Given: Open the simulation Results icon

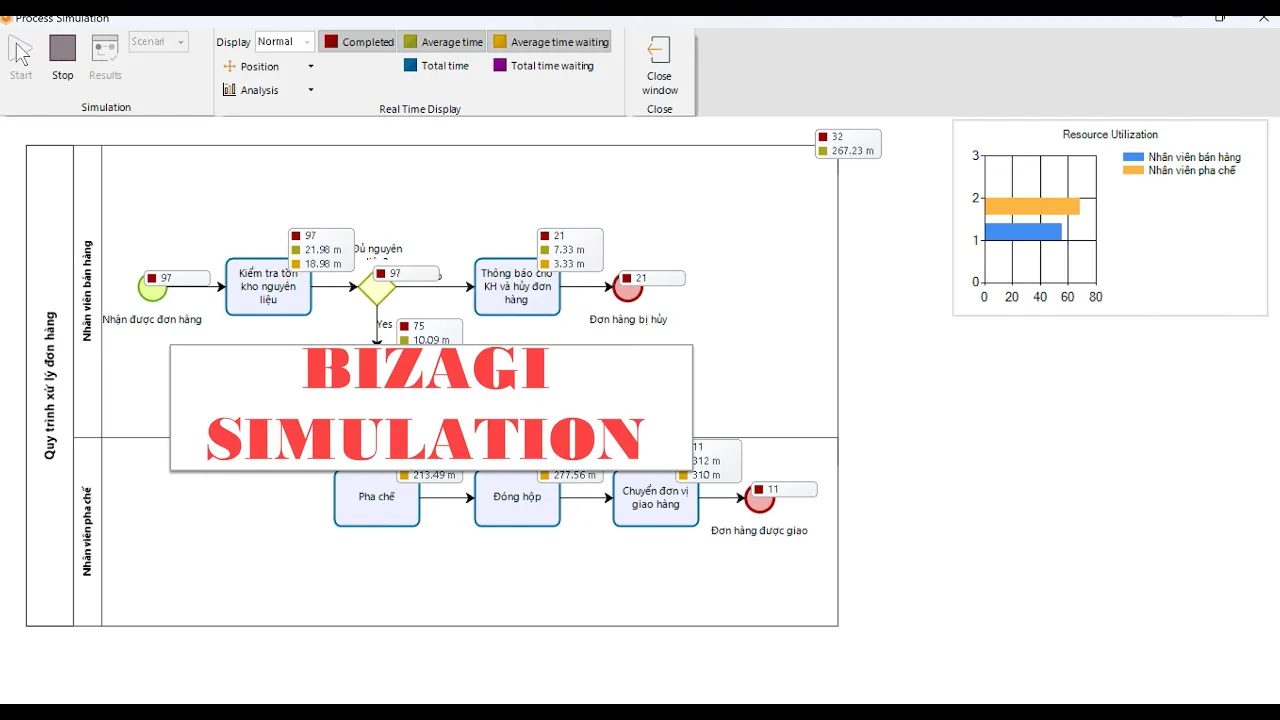Looking at the screenshot, I should pyautogui.click(x=105, y=49).
